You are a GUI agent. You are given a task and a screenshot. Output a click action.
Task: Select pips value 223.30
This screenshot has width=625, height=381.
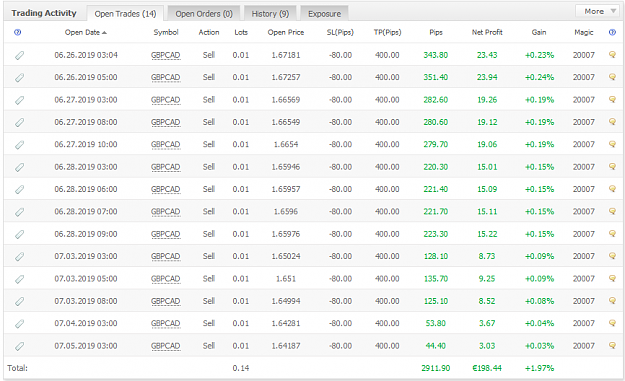436,234
